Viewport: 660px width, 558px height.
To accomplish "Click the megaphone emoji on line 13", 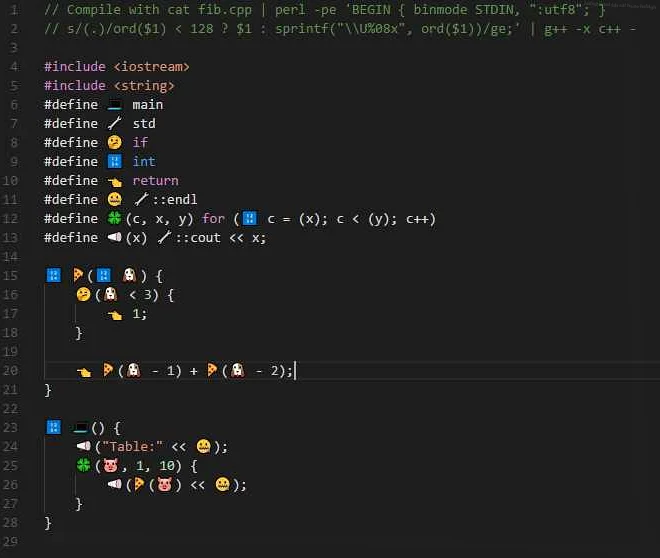I will tap(114, 237).
